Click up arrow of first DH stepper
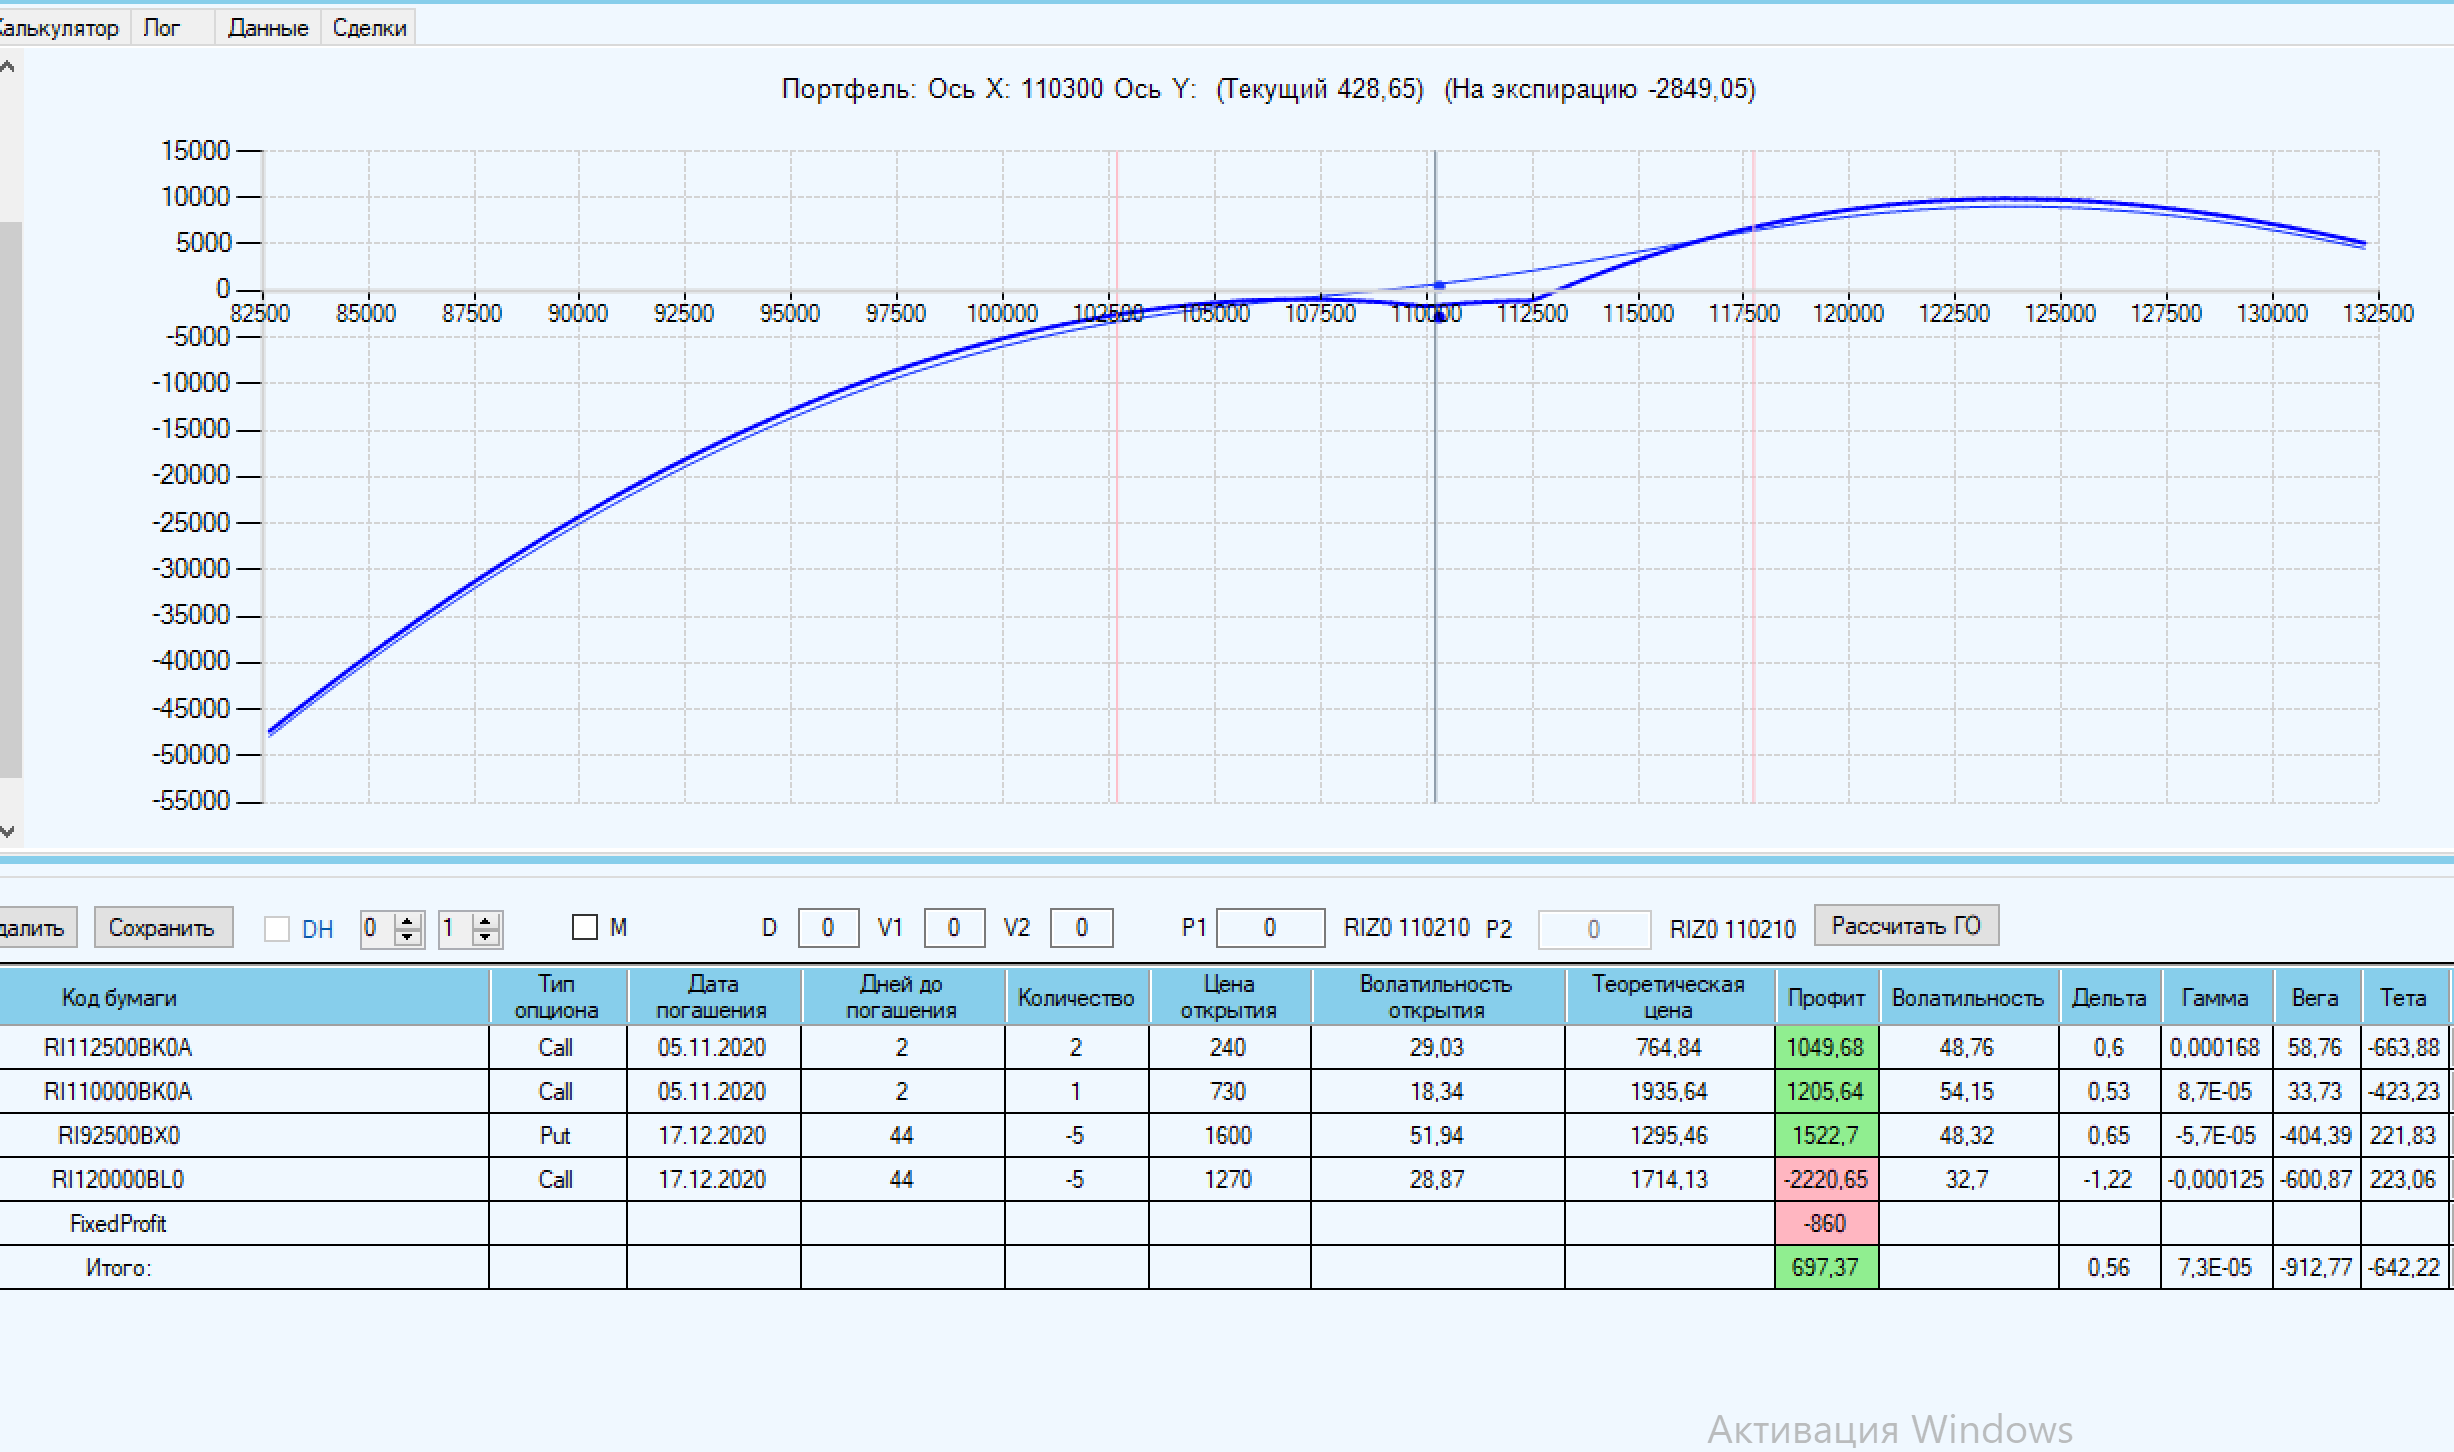This screenshot has height=1452, width=2454. coord(407,921)
